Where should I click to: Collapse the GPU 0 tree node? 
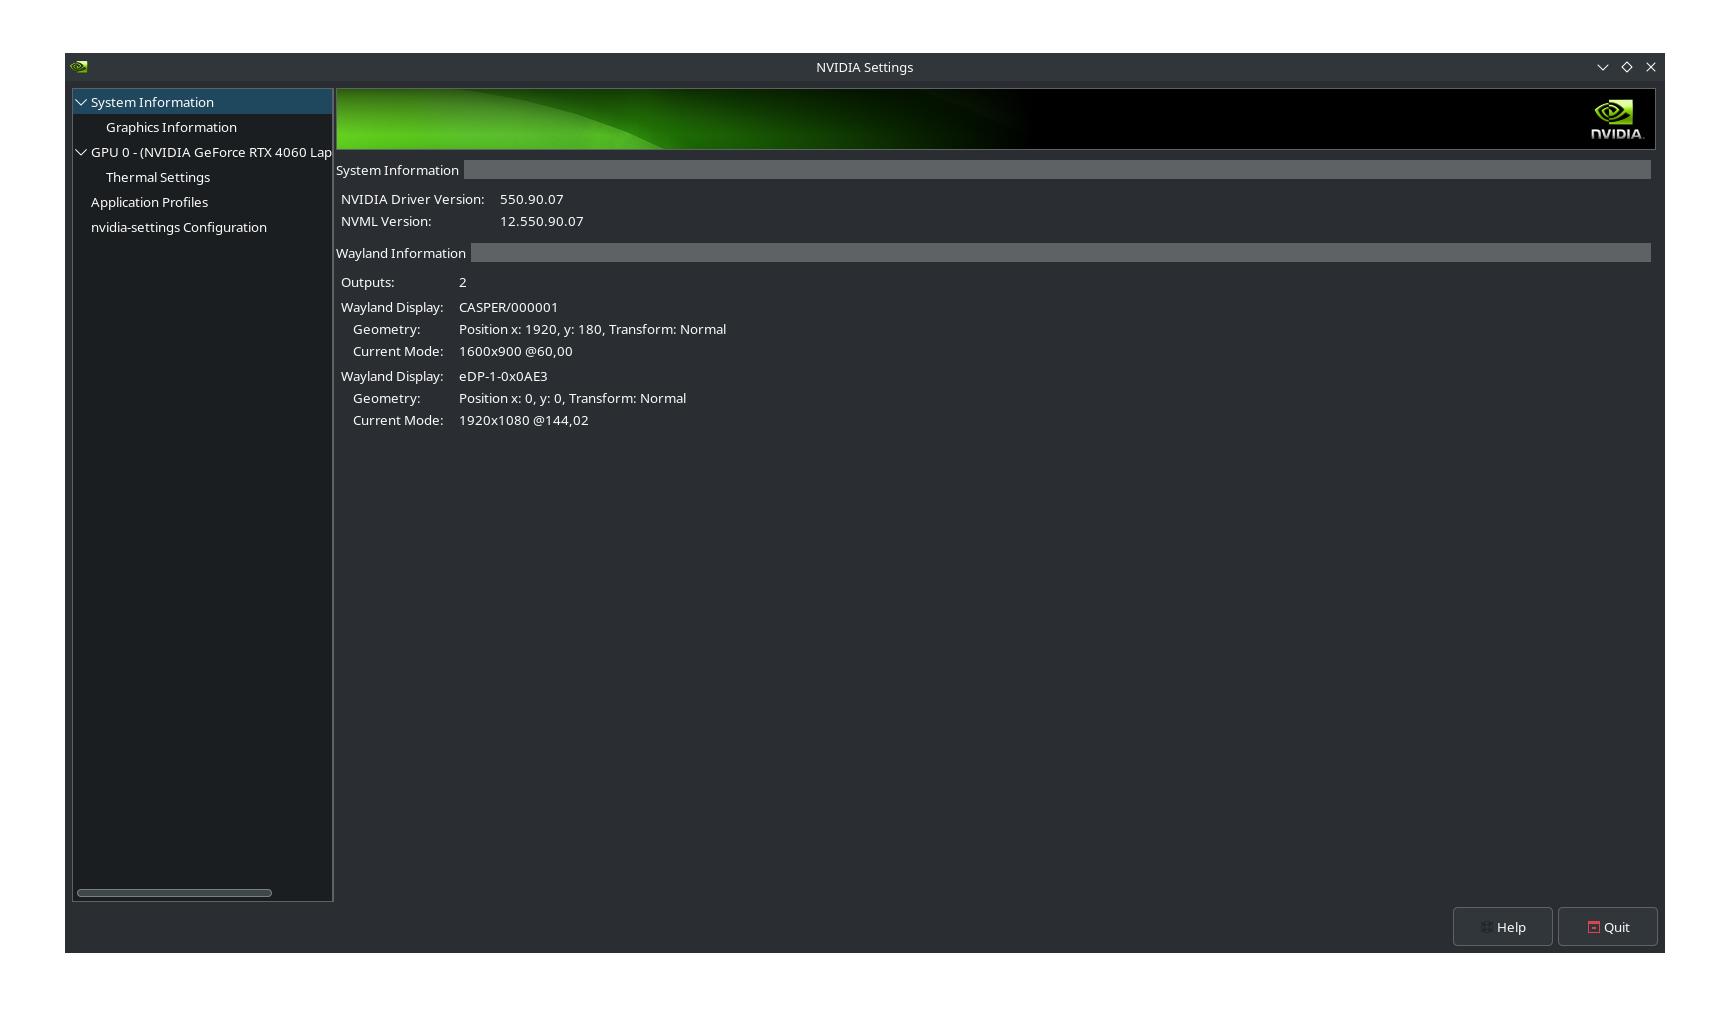pos(81,152)
